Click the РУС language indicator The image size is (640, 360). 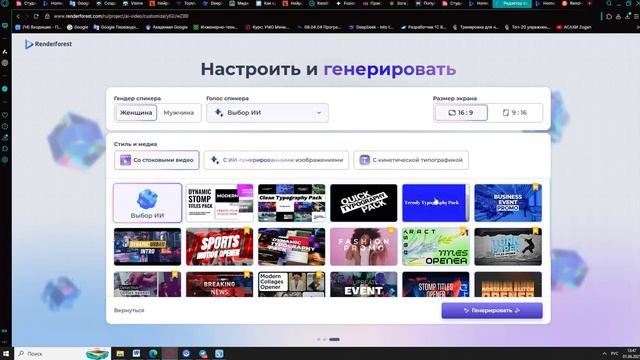[x=614, y=353]
